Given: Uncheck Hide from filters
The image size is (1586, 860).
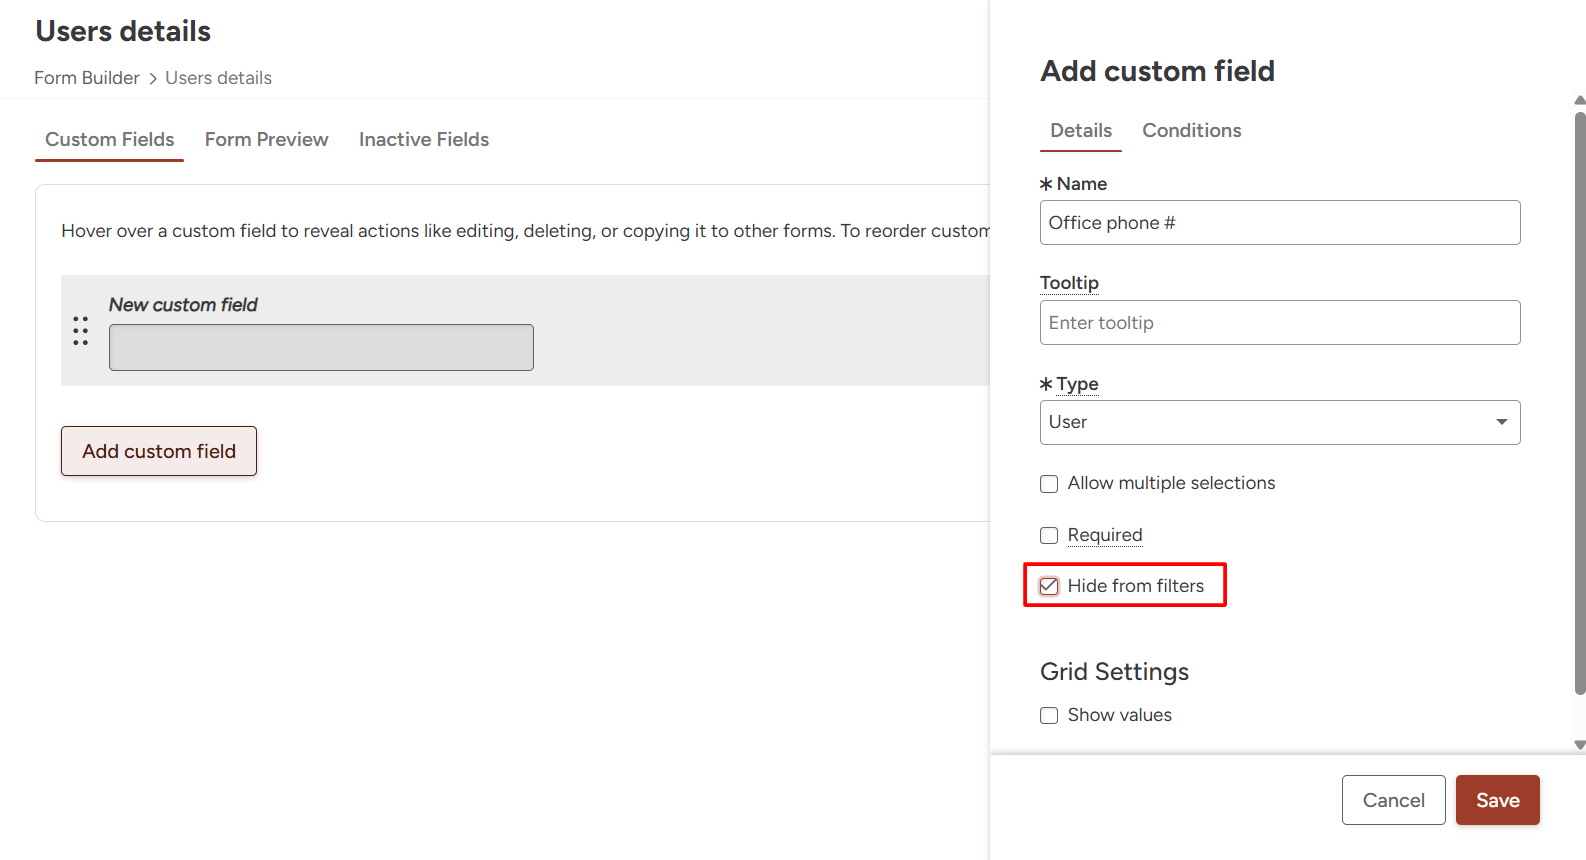Looking at the screenshot, I should click(1049, 586).
